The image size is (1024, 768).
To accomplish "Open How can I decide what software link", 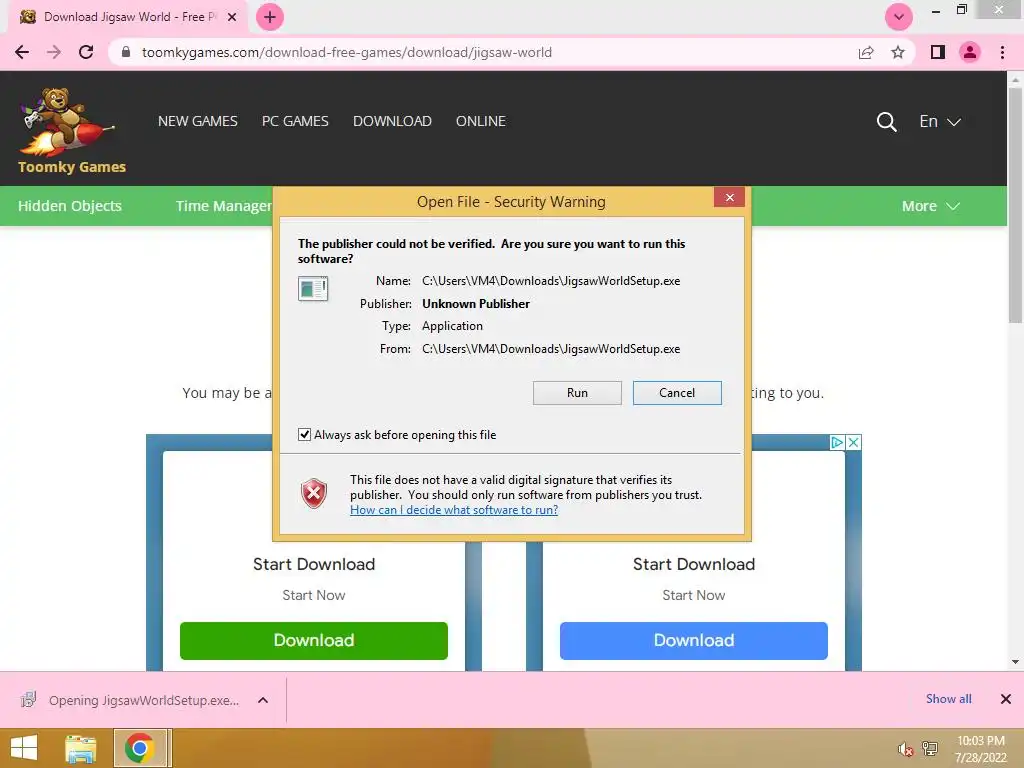I will pyautogui.click(x=454, y=510).
